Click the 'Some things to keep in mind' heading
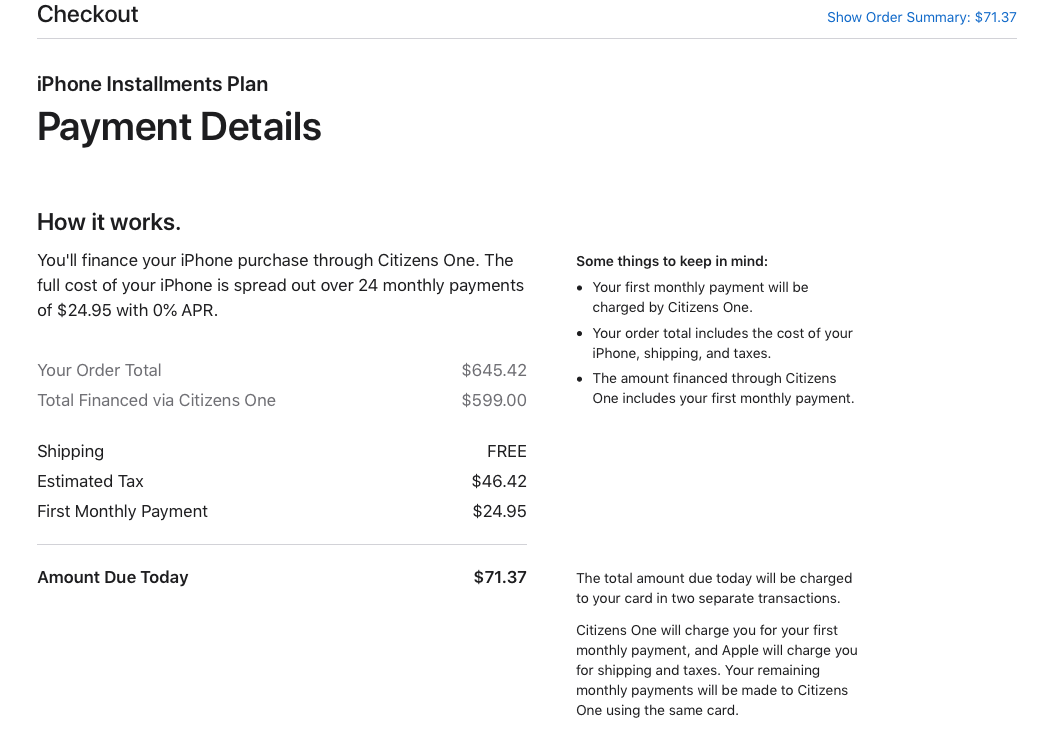The image size is (1038, 739). pyautogui.click(x=672, y=261)
